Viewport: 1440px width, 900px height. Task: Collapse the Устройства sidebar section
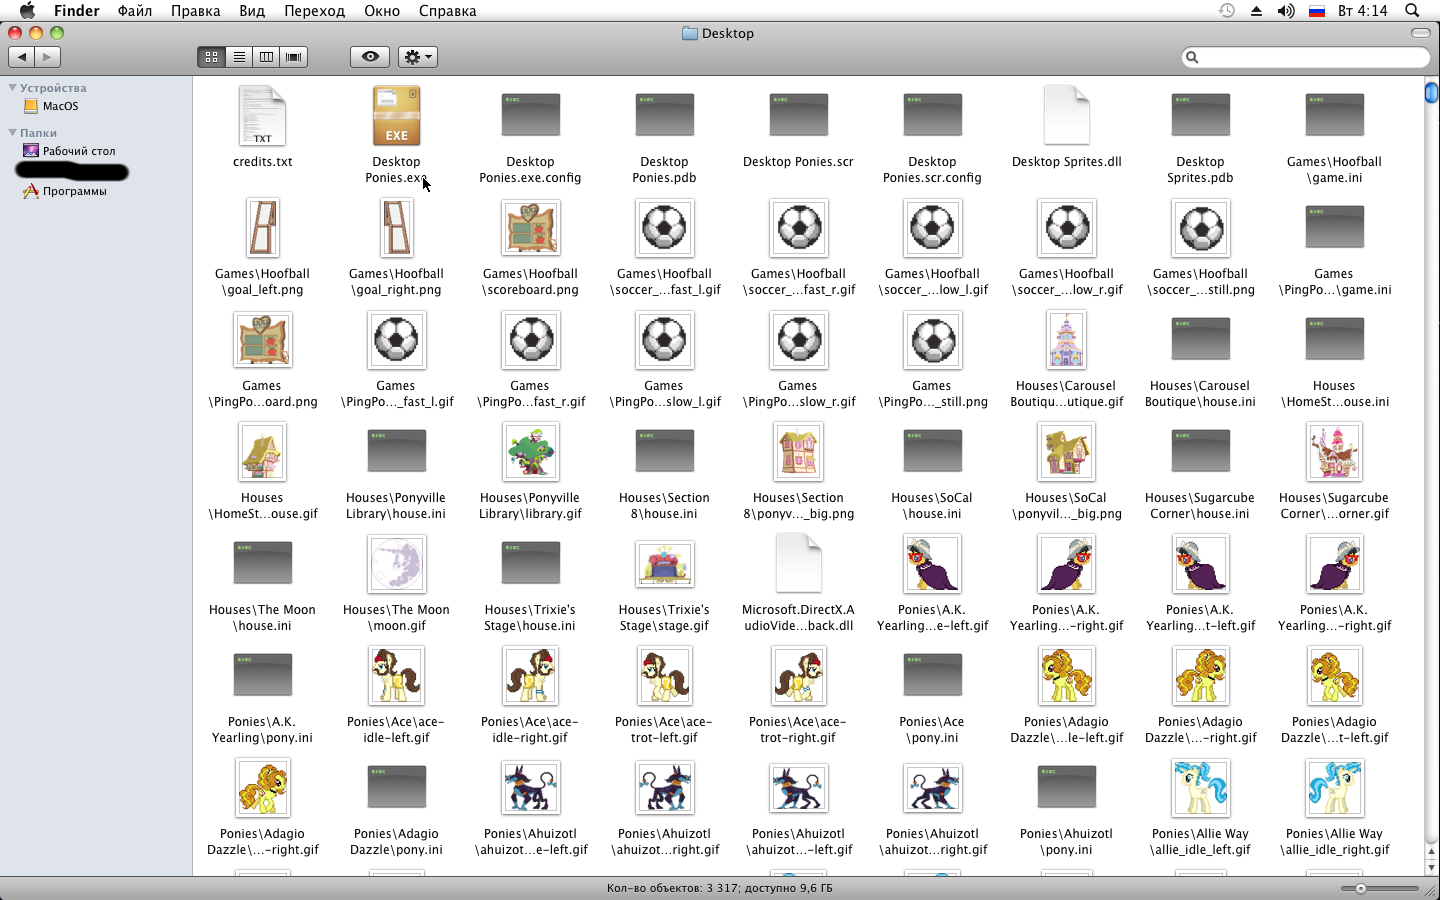pyautogui.click(x=13, y=88)
